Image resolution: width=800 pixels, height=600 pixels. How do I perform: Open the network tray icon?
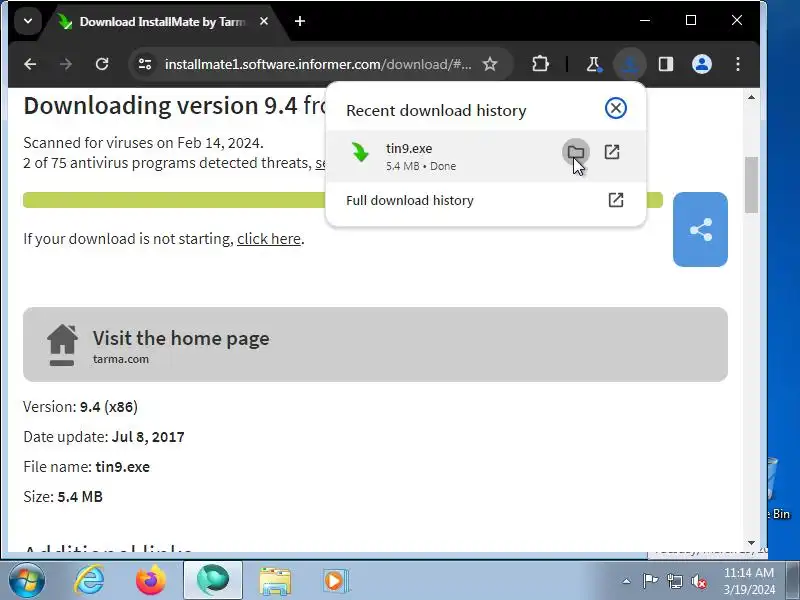coord(674,581)
